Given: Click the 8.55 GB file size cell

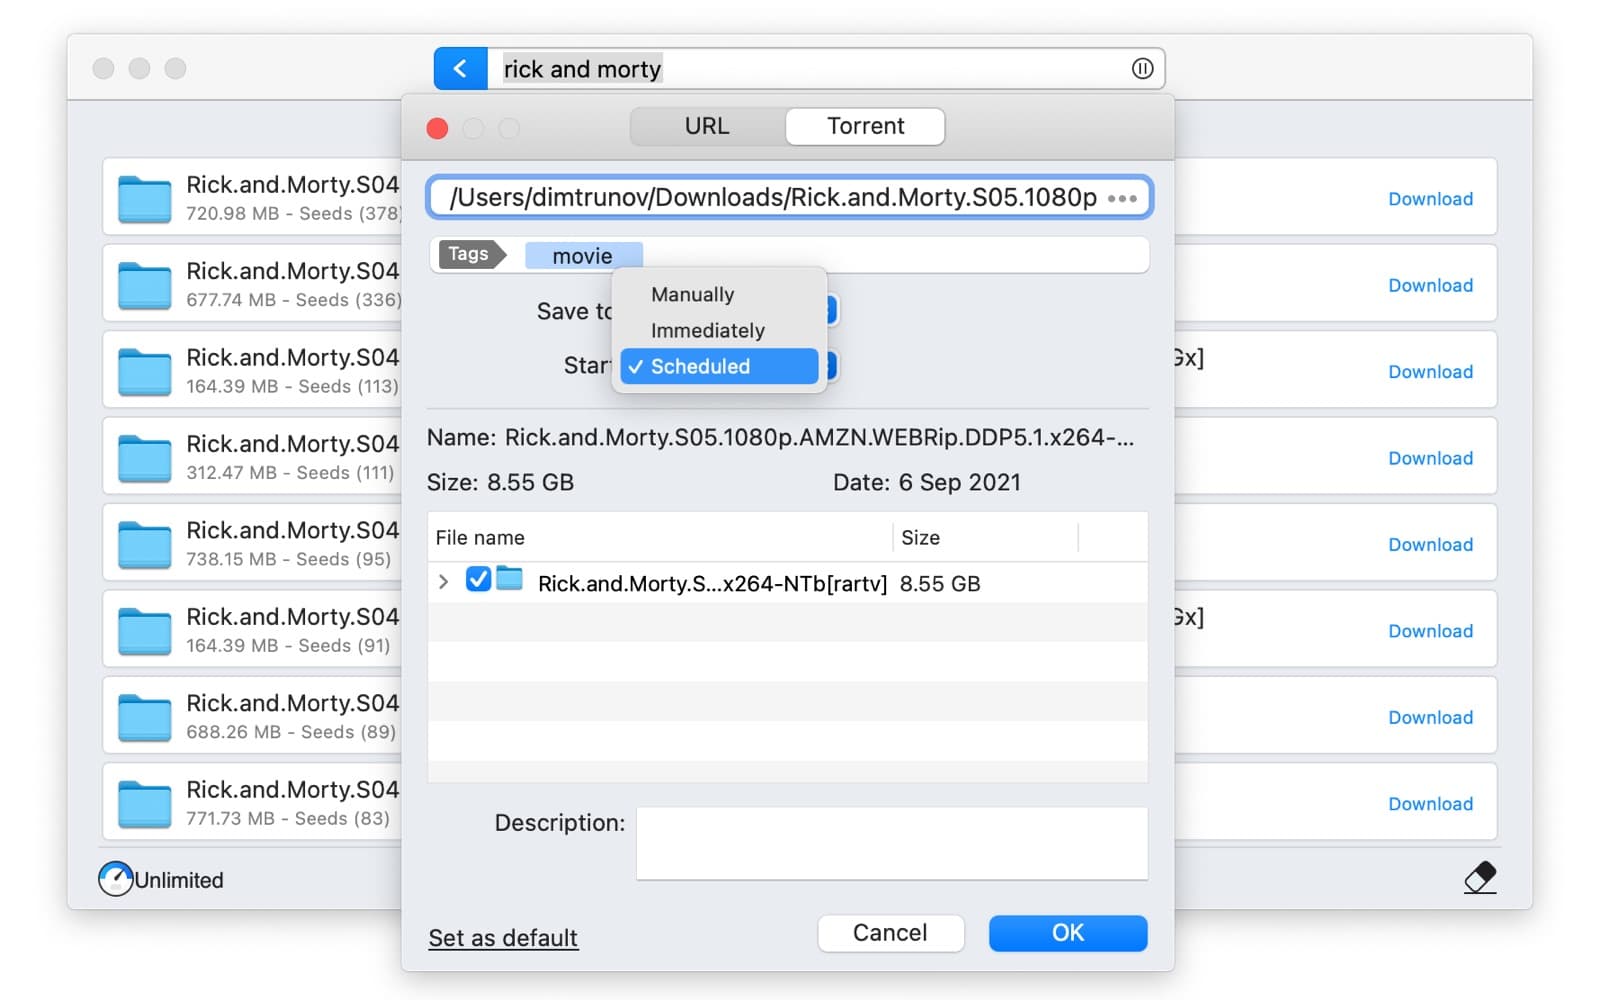Looking at the screenshot, I should pos(940,583).
